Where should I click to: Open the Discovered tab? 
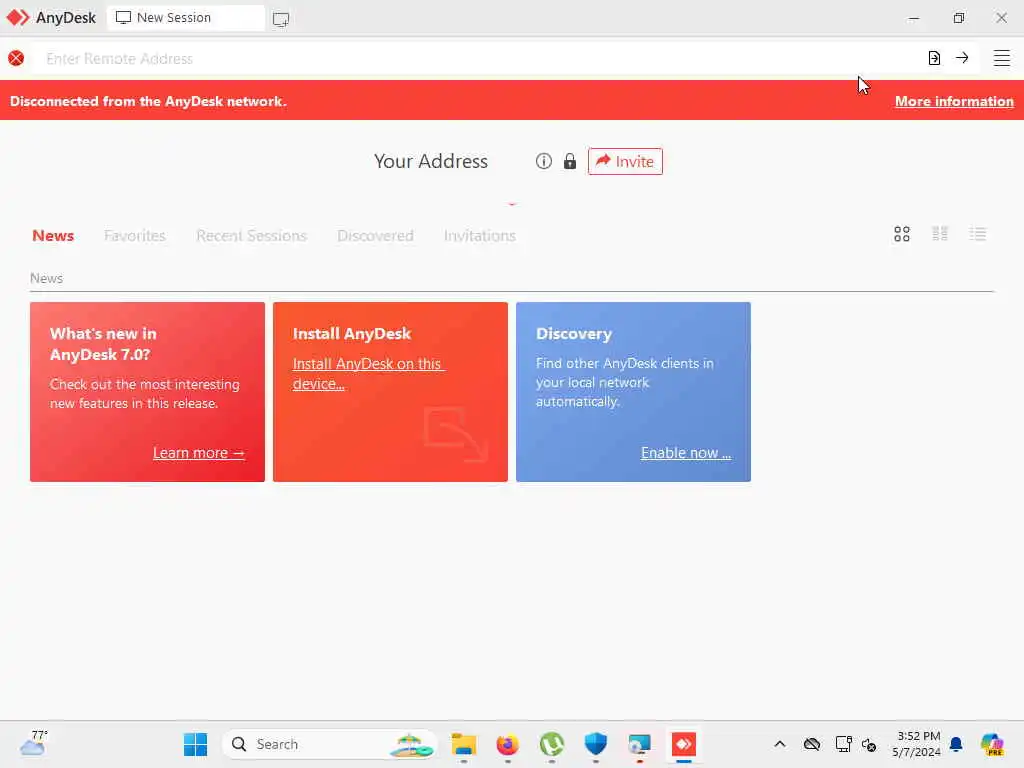point(376,236)
